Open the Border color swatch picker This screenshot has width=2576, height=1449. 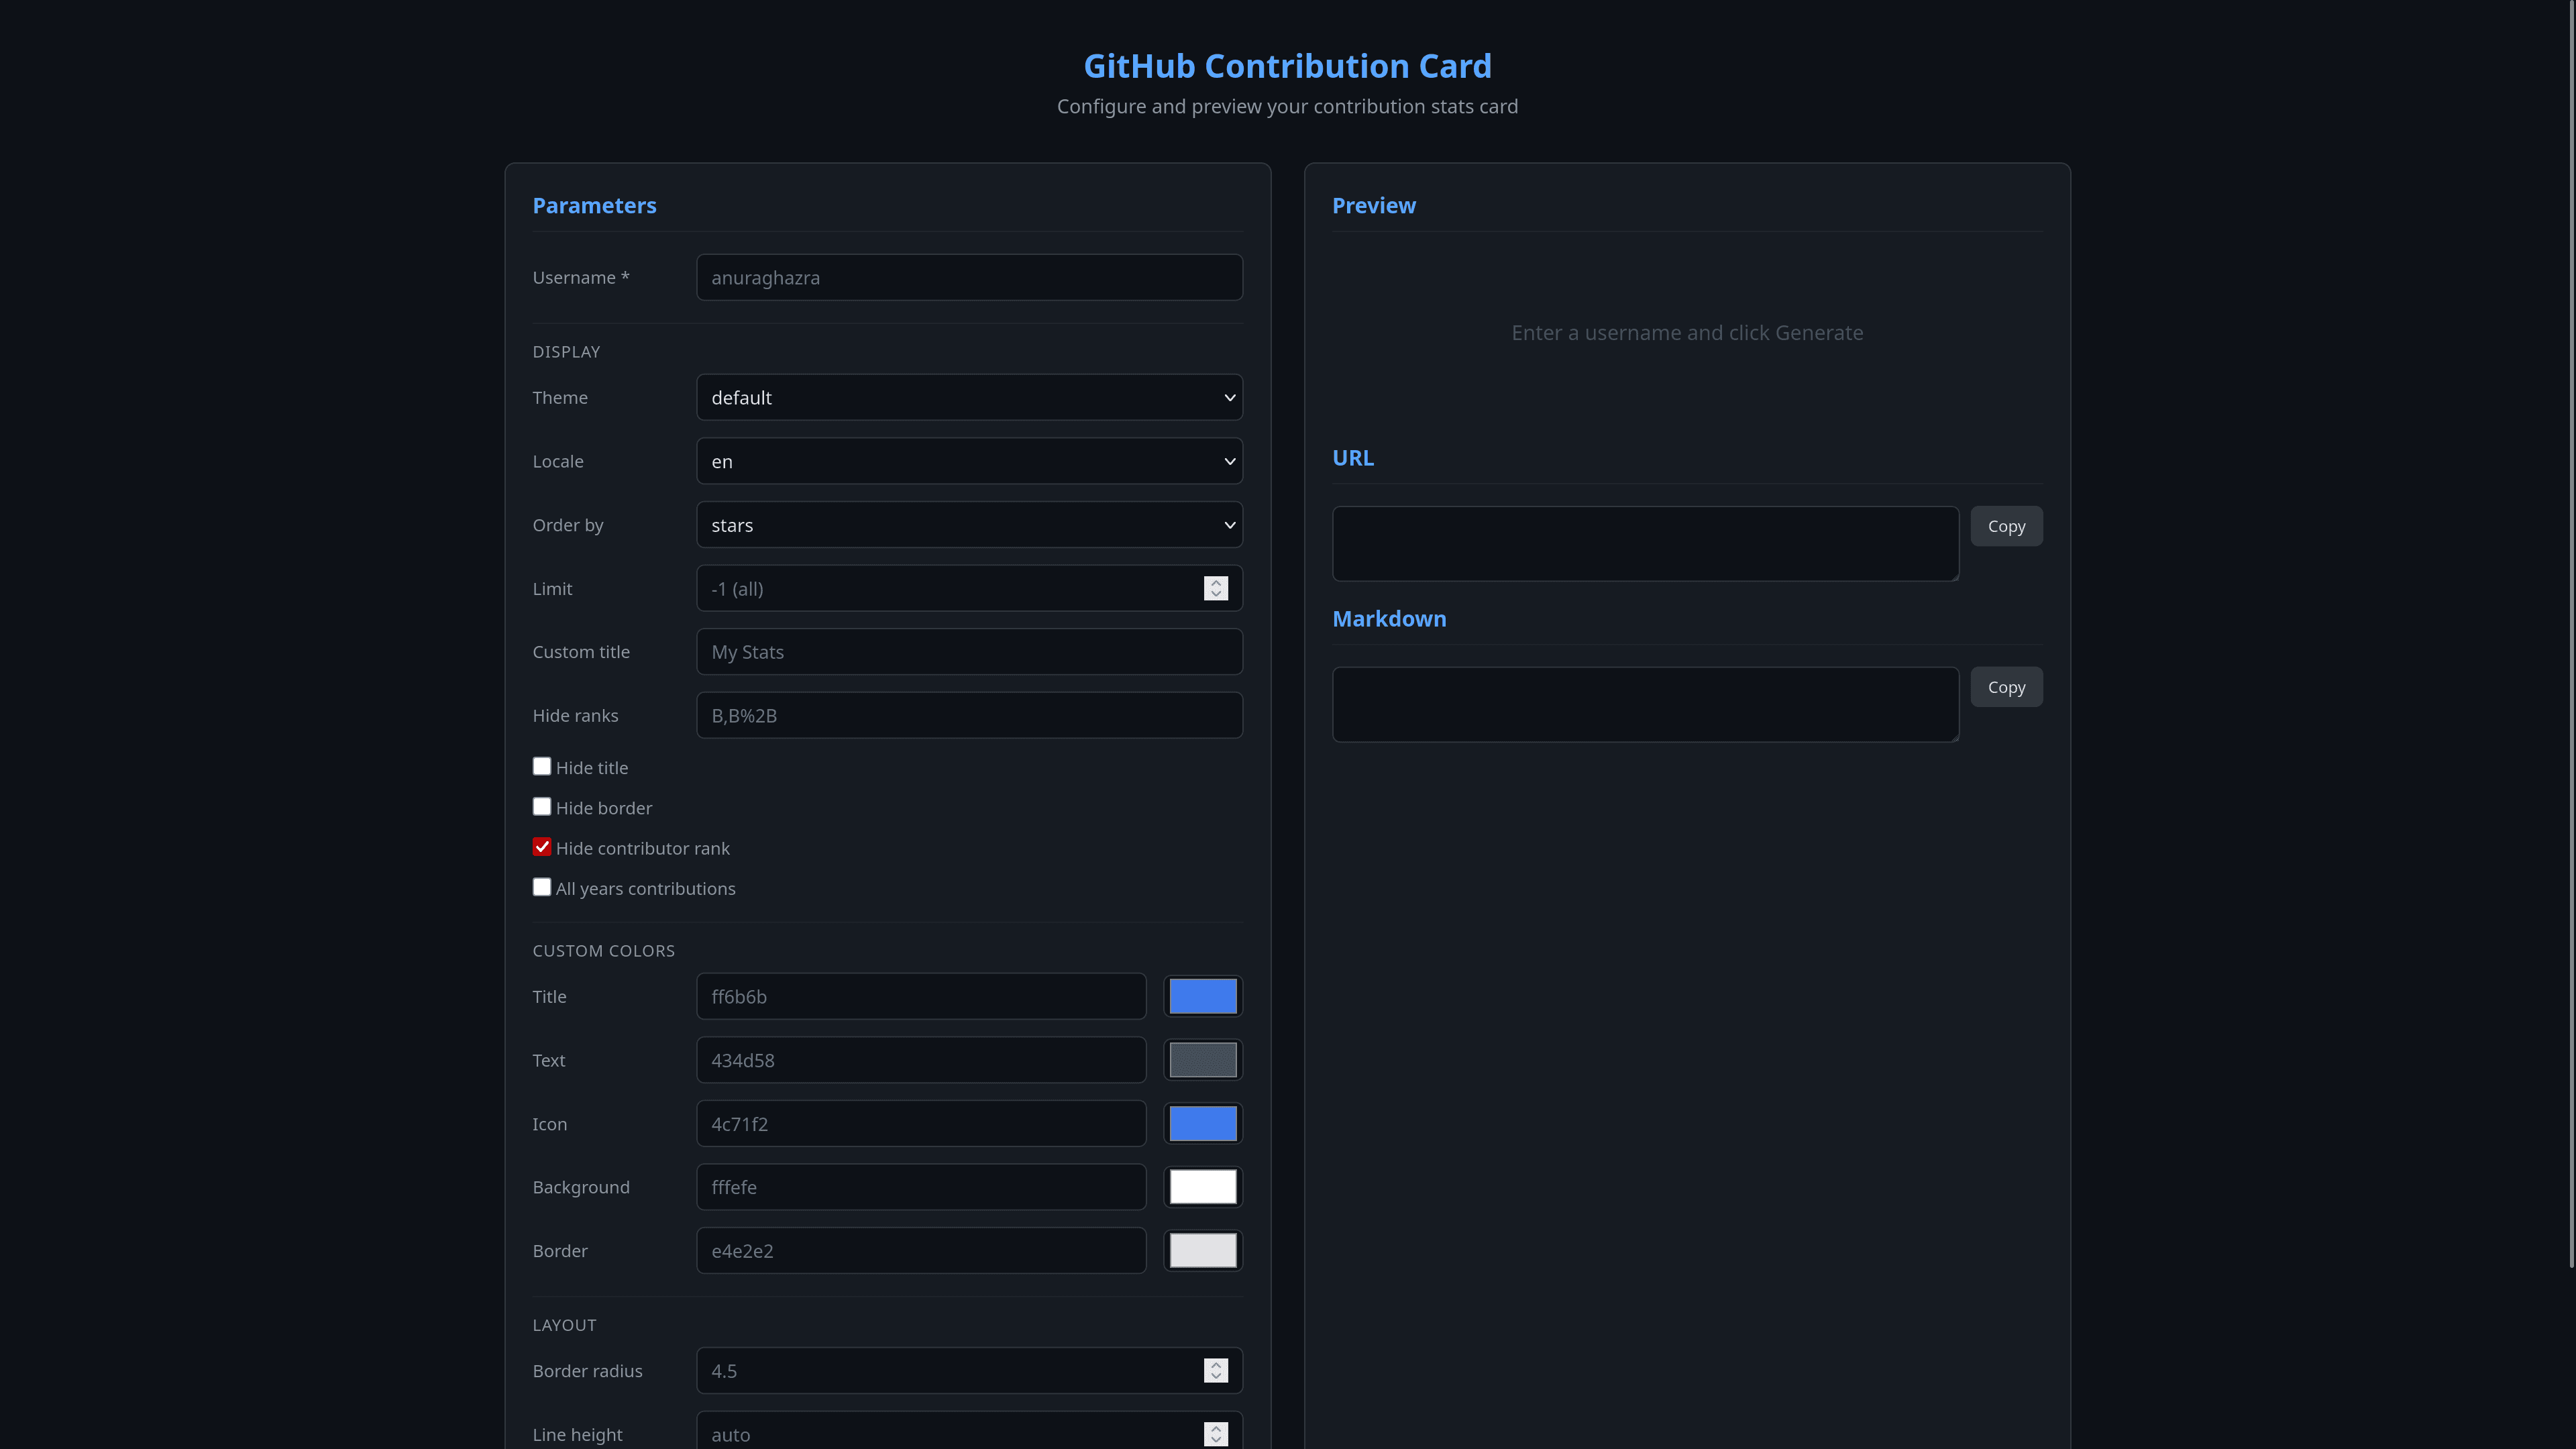[x=1203, y=1251]
